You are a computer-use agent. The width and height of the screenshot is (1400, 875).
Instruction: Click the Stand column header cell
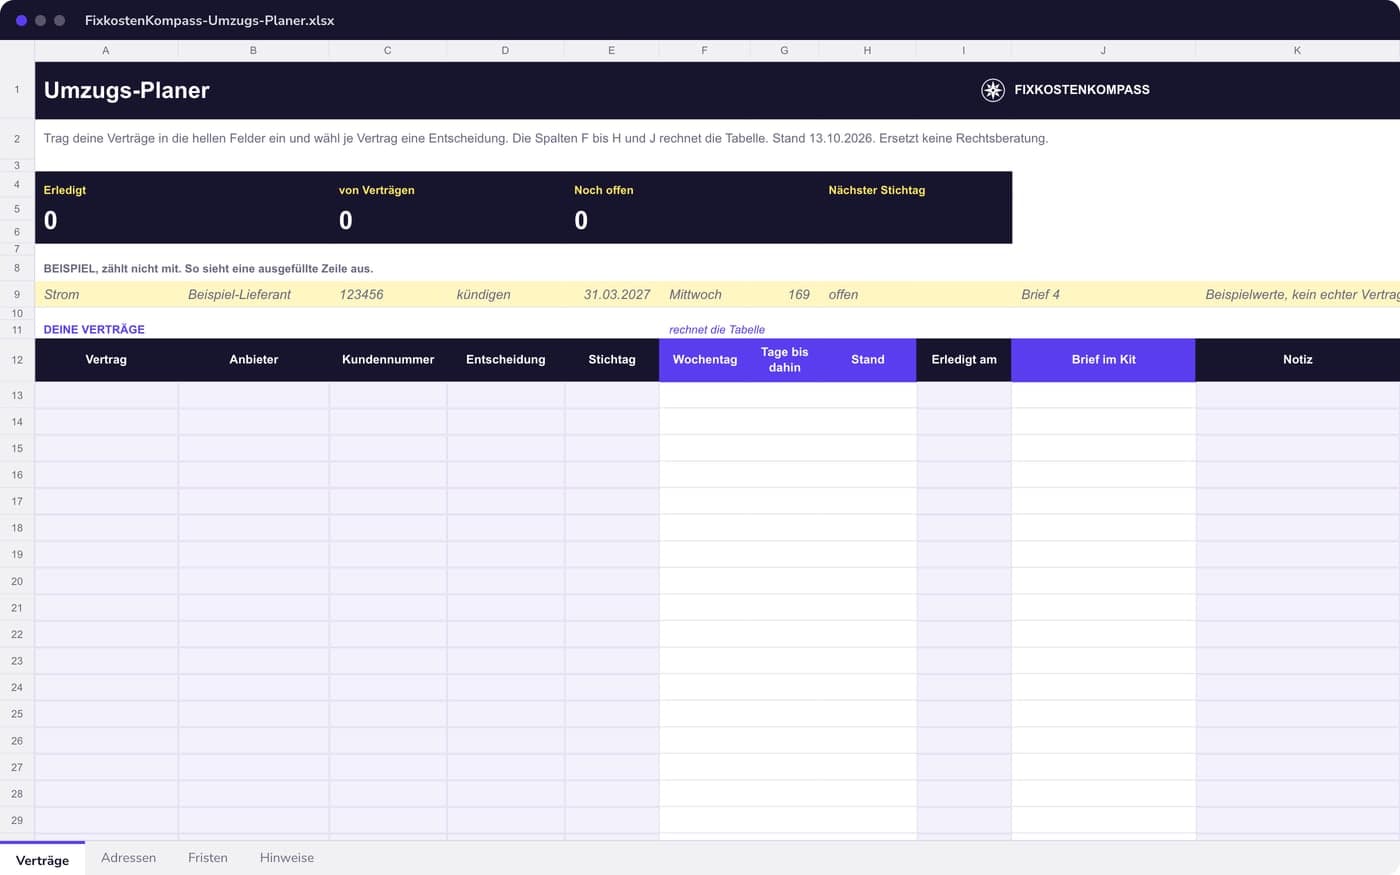pos(868,360)
